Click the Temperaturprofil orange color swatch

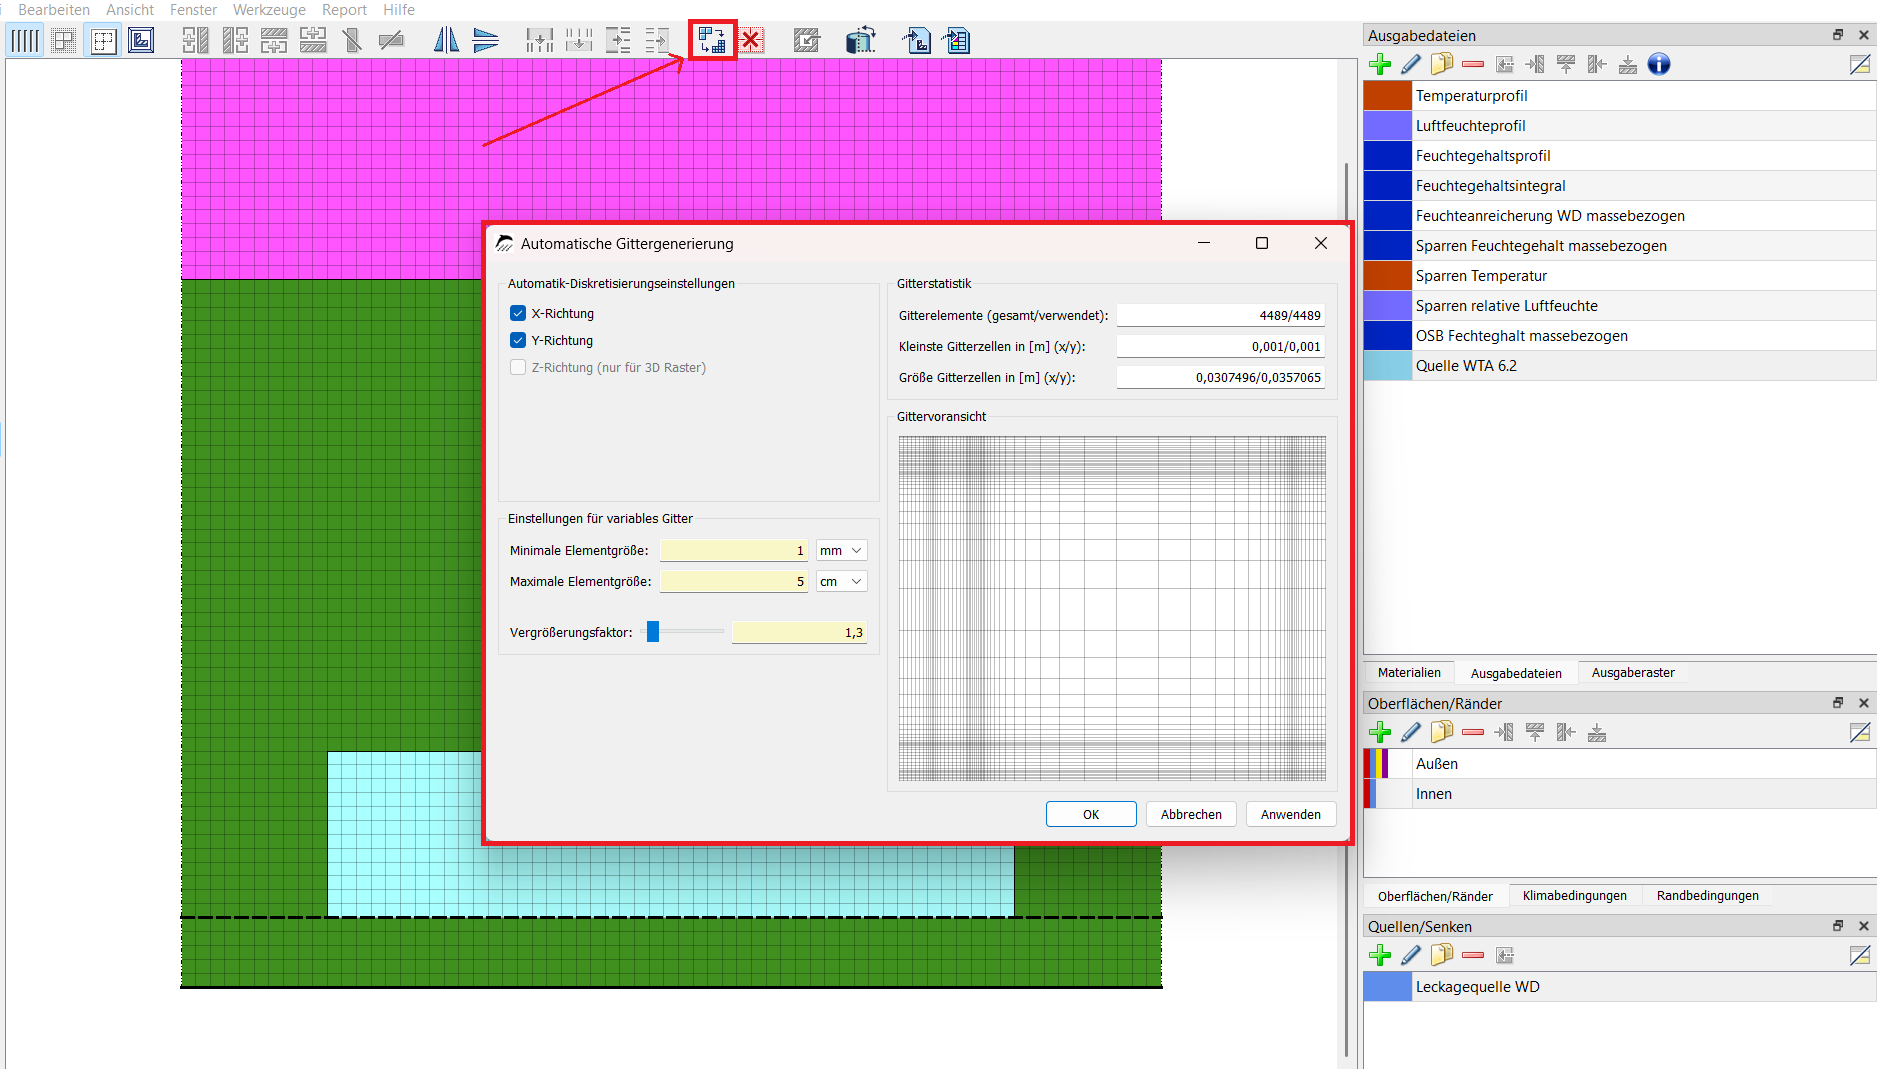coord(1387,96)
